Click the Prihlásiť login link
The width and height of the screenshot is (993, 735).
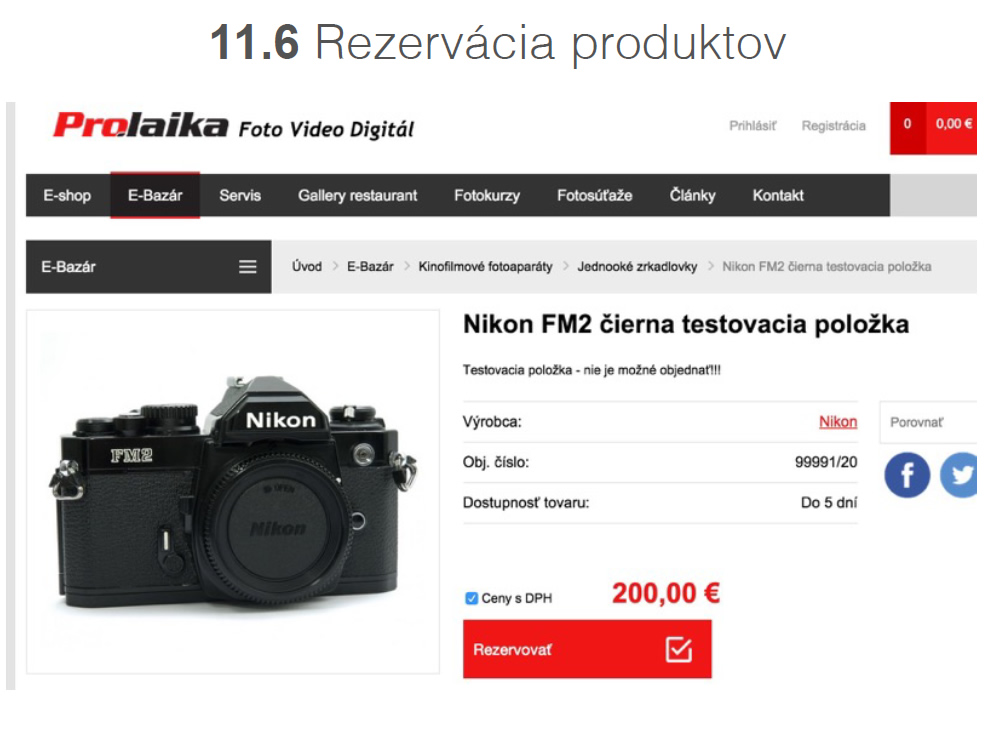click(752, 126)
